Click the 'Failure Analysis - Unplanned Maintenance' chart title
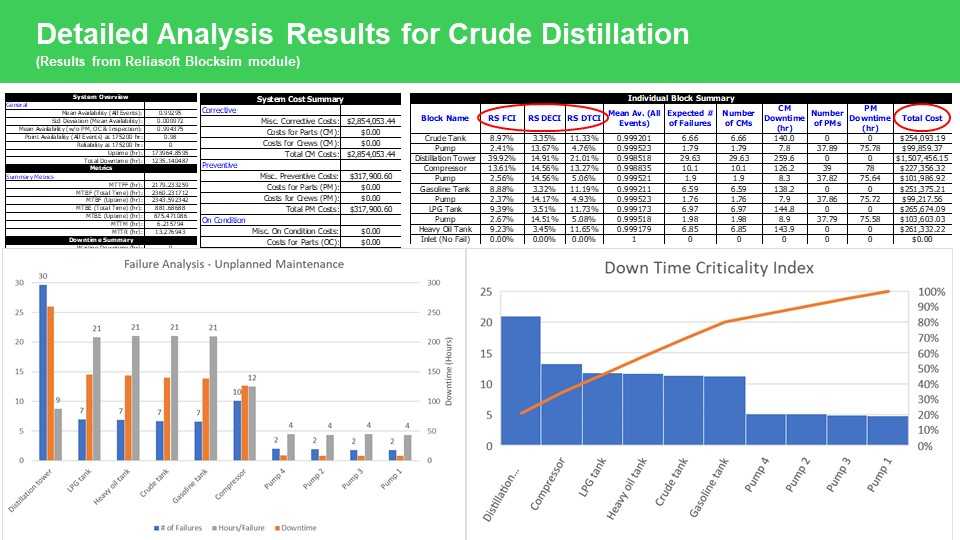This screenshot has width=960, height=540. tap(233, 264)
